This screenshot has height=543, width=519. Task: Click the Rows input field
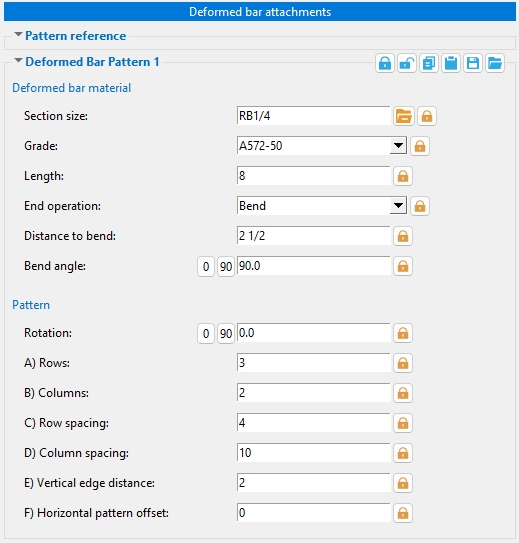coord(313,363)
